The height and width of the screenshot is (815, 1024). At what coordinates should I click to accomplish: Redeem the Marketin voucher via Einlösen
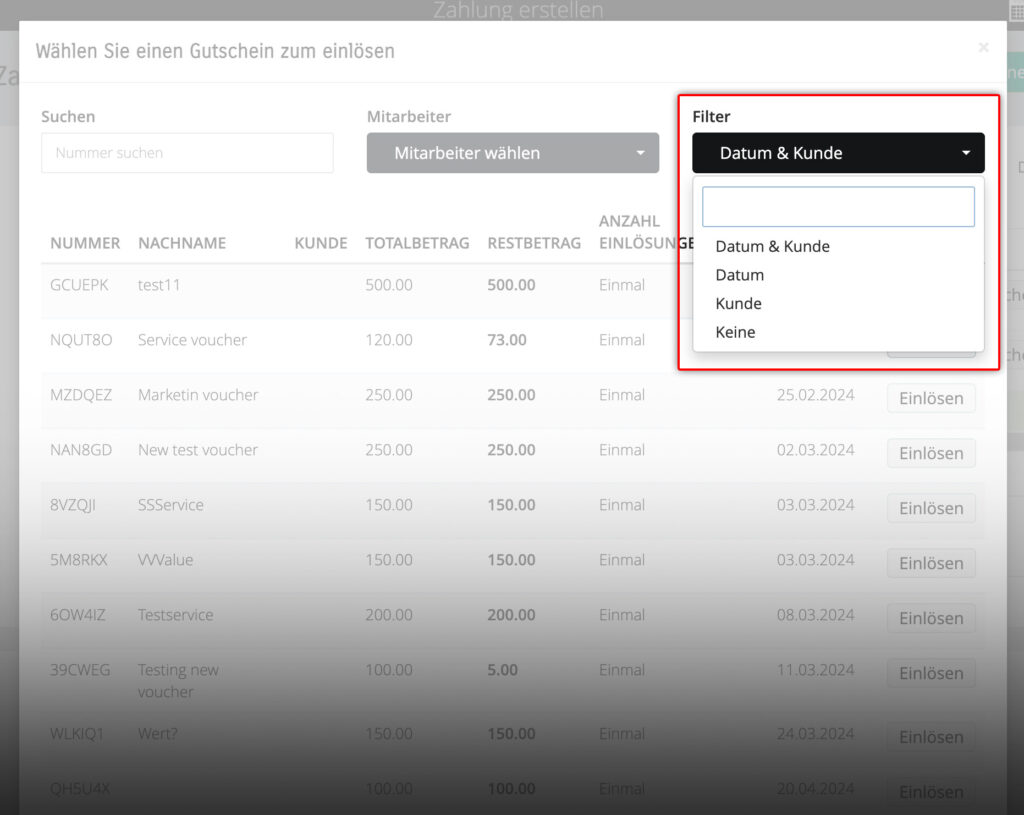tap(930, 398)
